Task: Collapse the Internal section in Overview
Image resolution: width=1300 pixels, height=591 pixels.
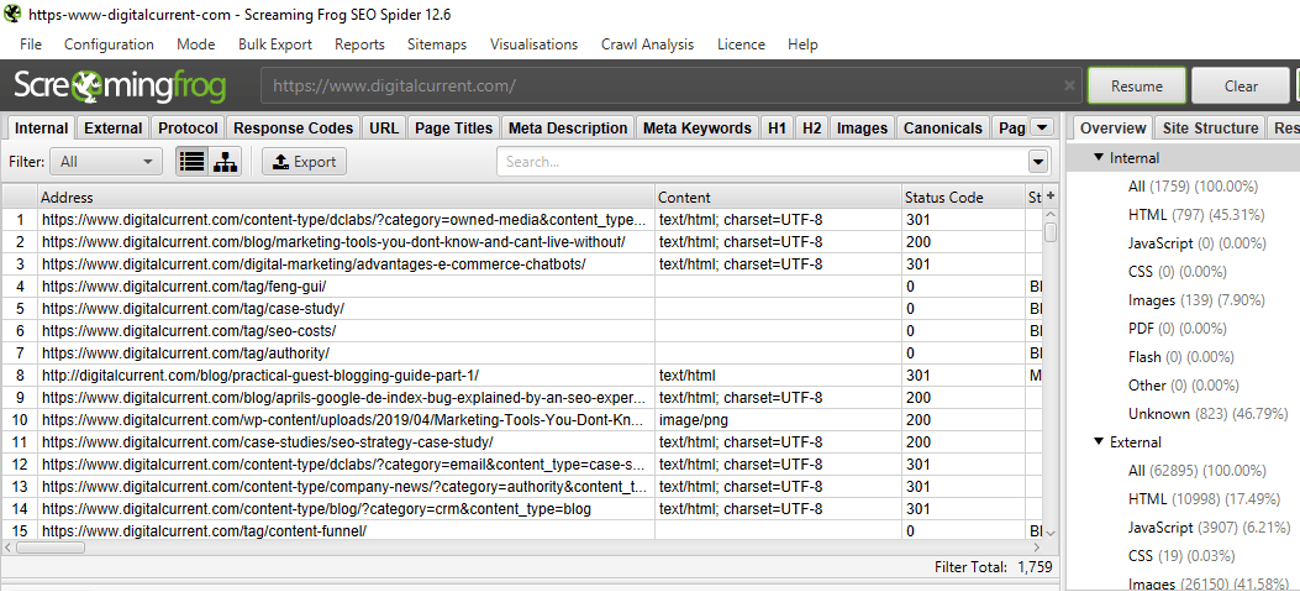Action: [x=1098, y=158]
